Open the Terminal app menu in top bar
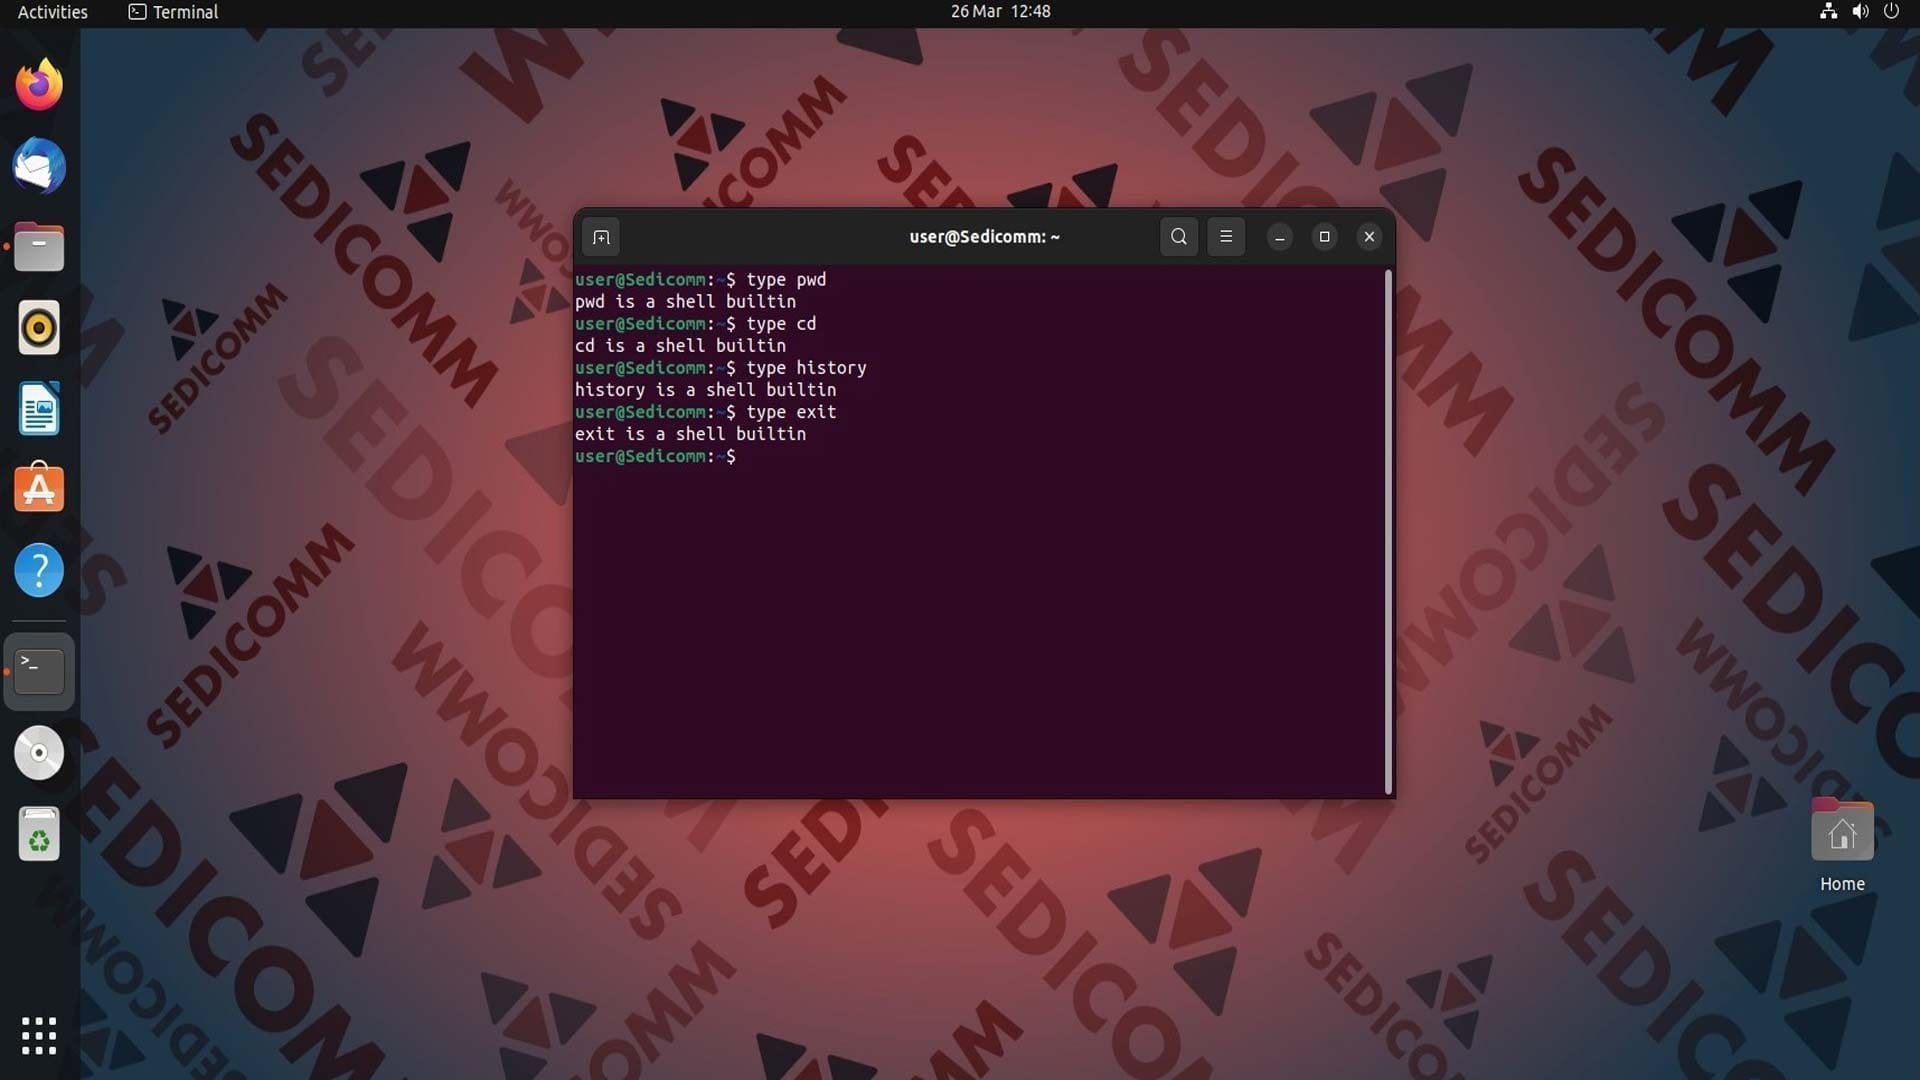The image size is (1920, 1080). pos(173,12)
